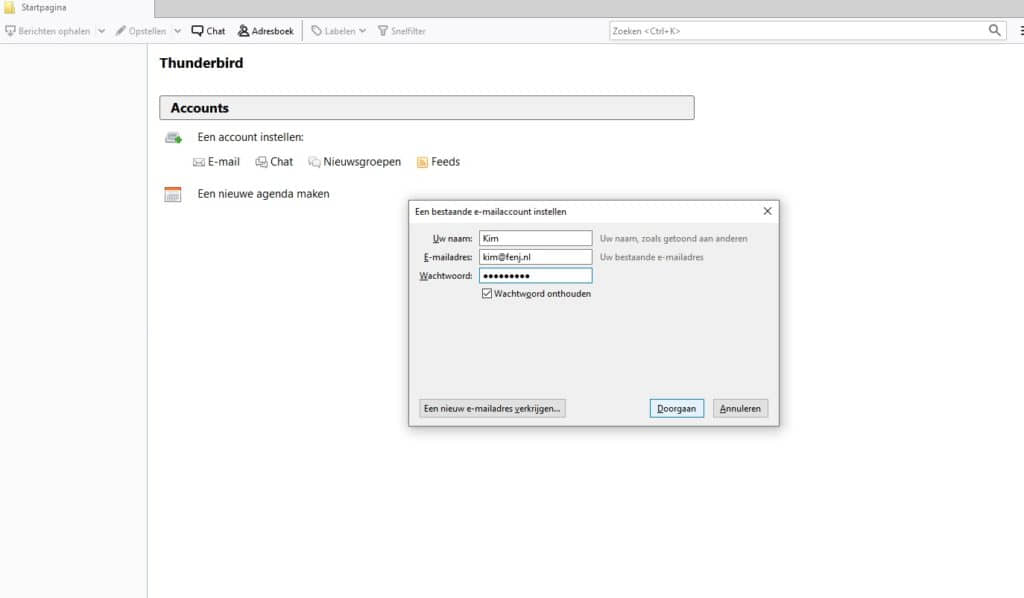Click the magnifier search icon
The width and height of the screenshot is (1024, 598).
(x=994, y=30)
